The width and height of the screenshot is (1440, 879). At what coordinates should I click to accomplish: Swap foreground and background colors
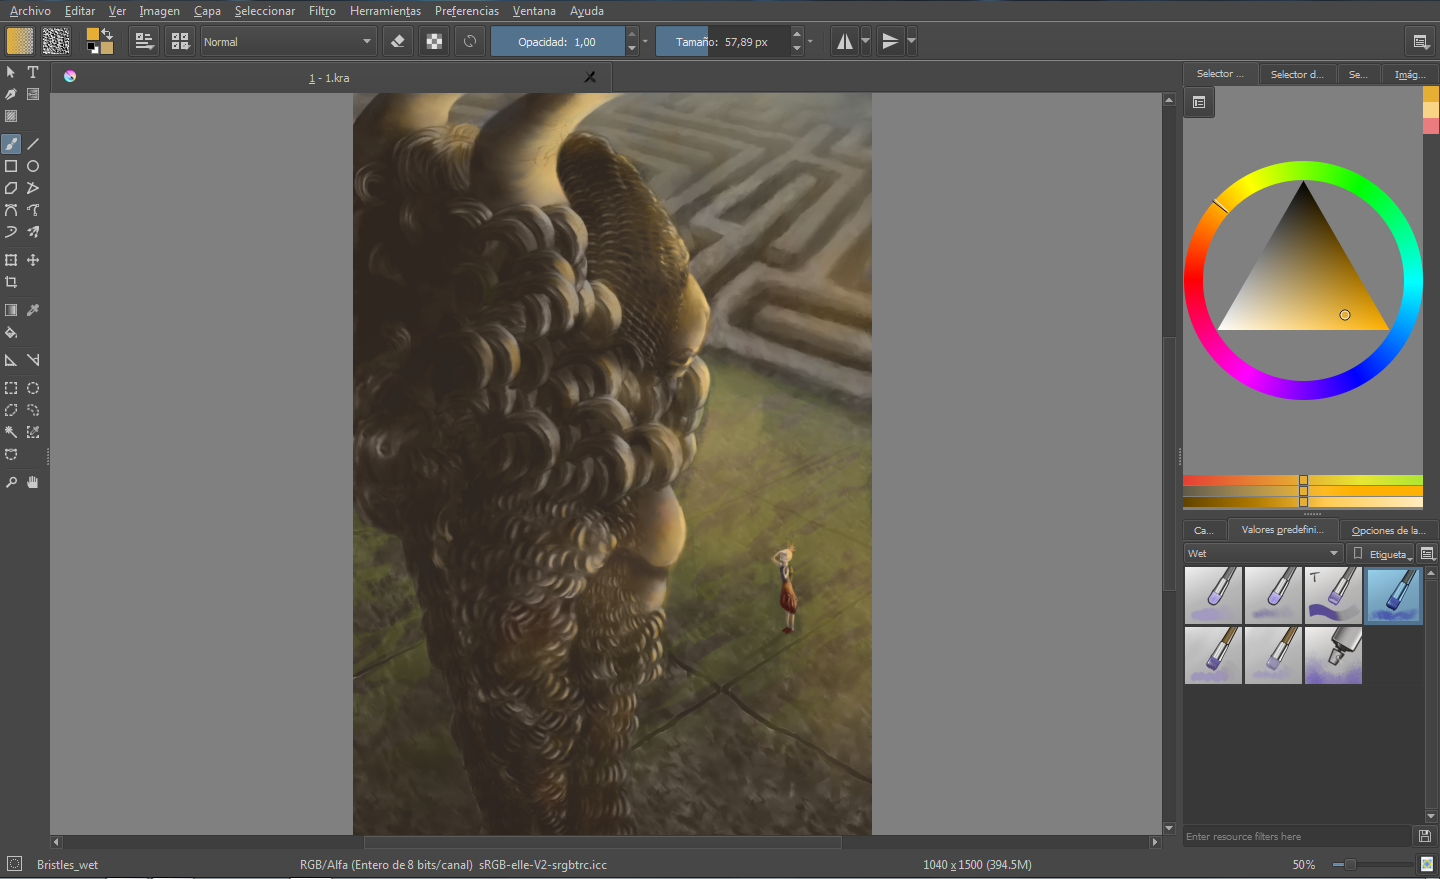point(107,34)
